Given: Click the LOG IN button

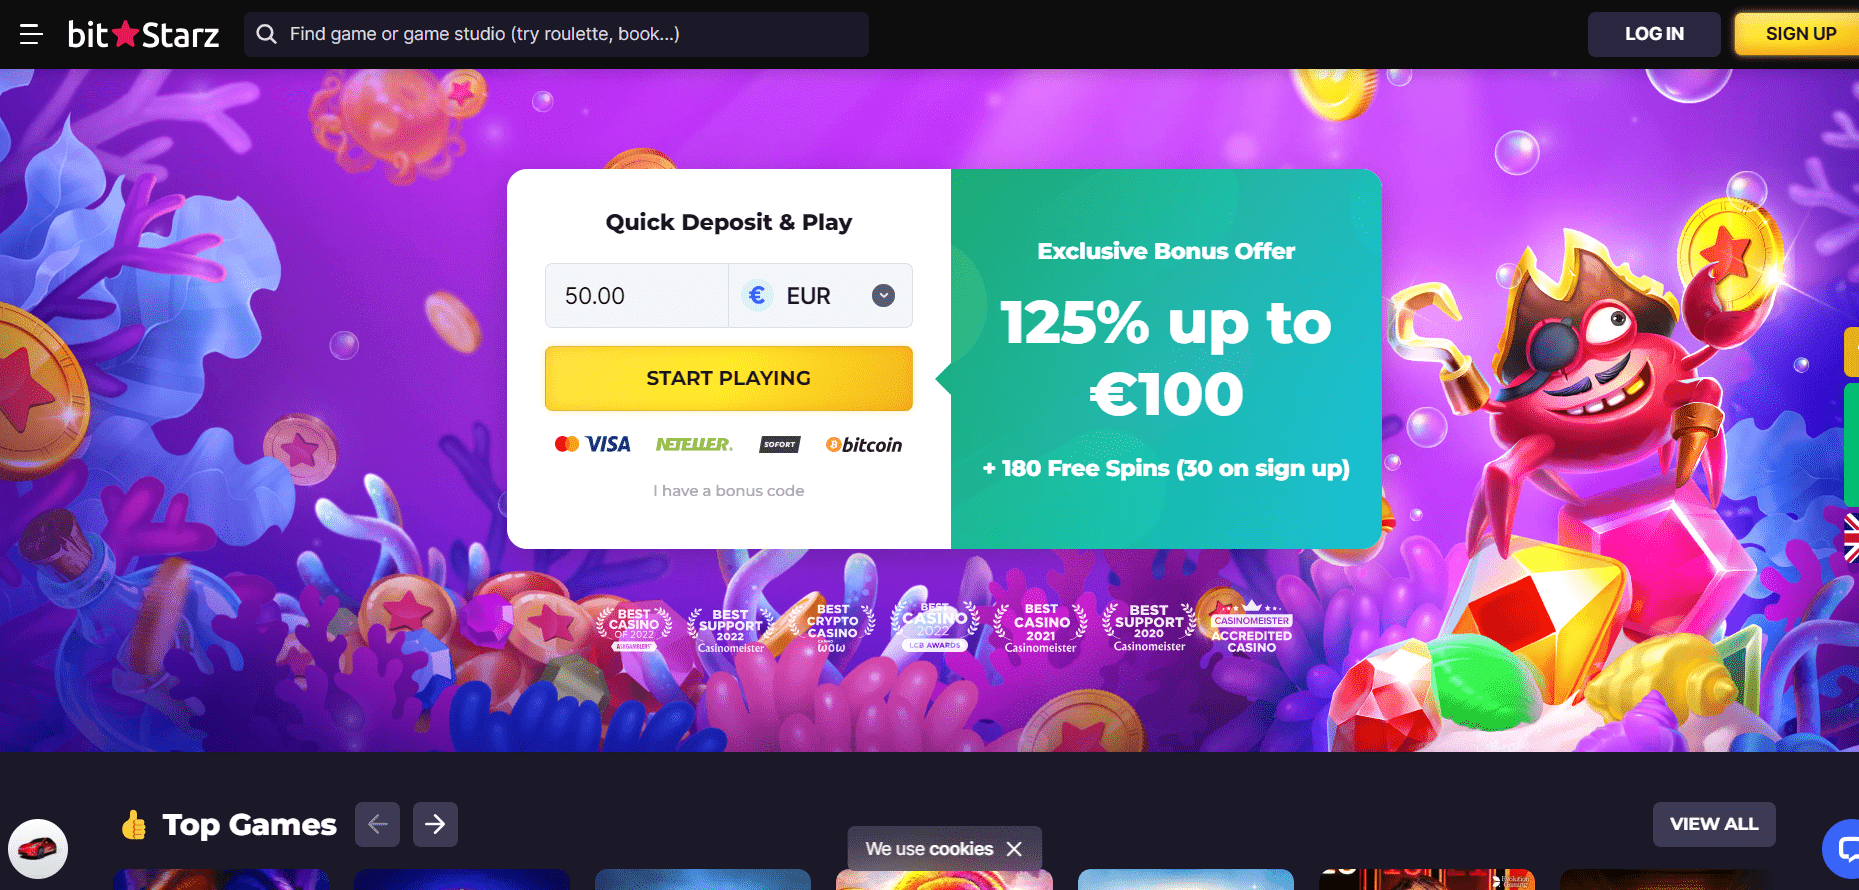Looking at the screenshot, I should (1654, 34).
